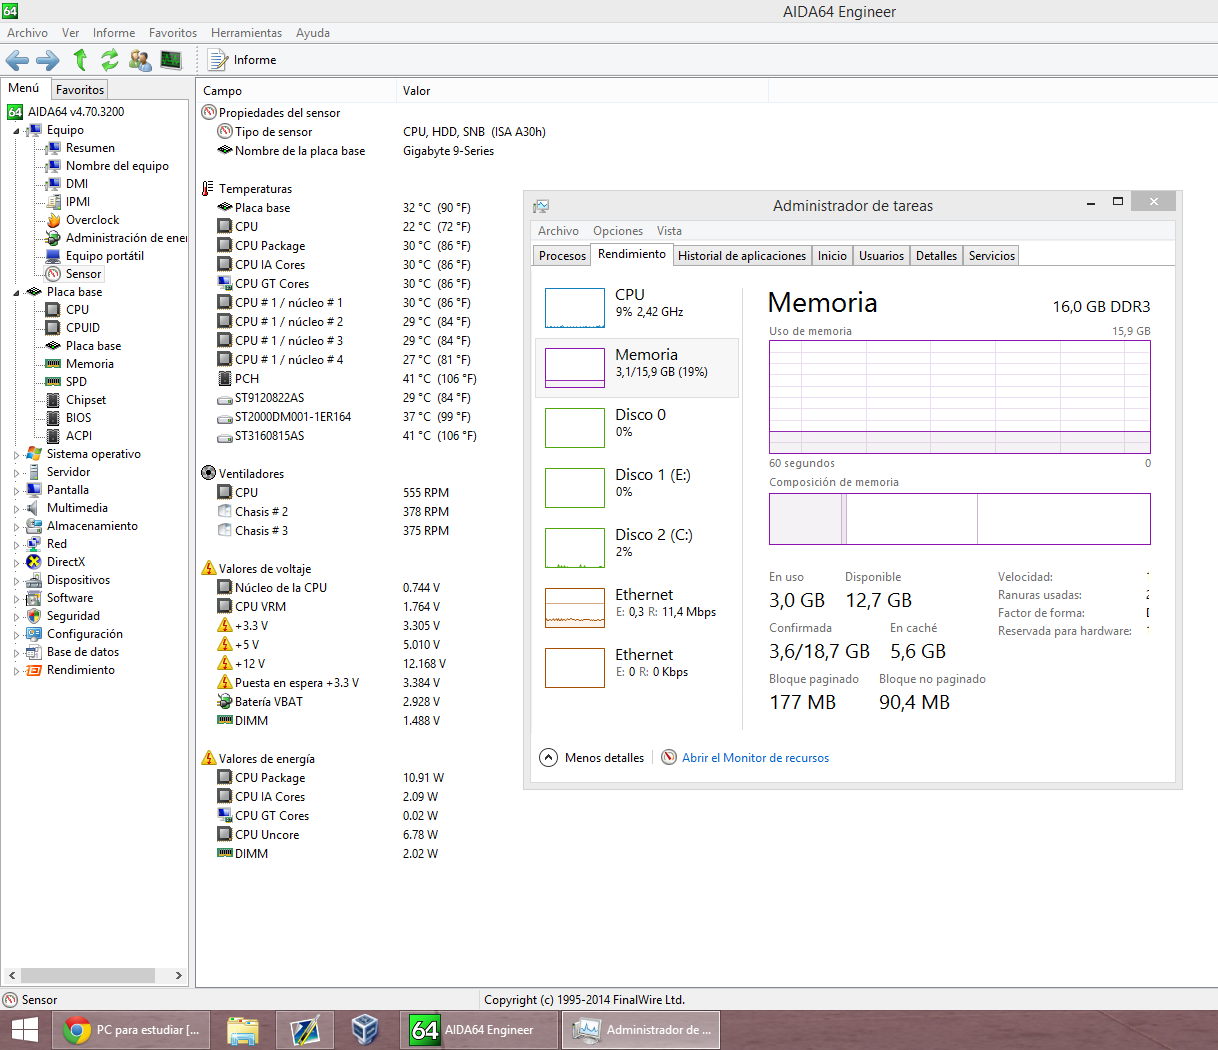Open the Archivo menu in AIDA64
This screenshot has width=1218, height=1050.
pyautogui.click(x=27, y=33)
